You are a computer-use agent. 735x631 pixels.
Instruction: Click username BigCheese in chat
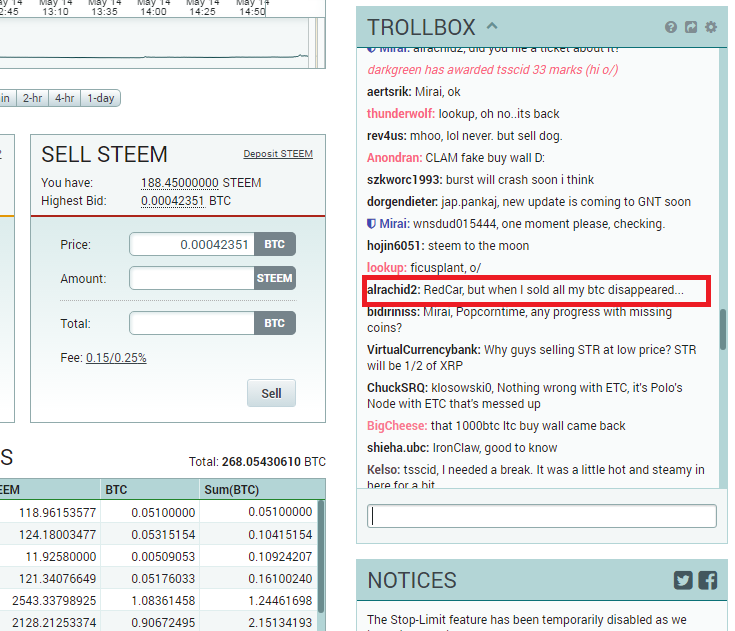coord(397,426)
